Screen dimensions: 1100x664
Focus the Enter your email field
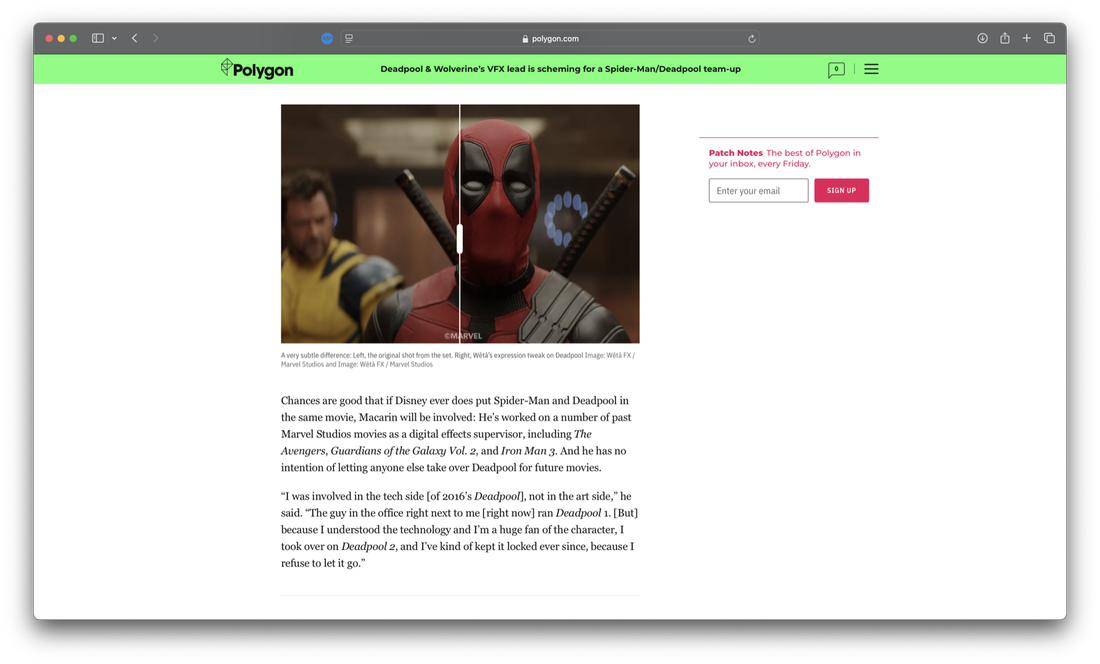(x=758, y=191)
